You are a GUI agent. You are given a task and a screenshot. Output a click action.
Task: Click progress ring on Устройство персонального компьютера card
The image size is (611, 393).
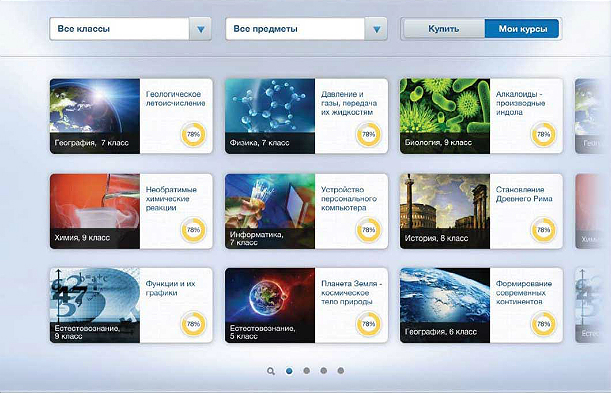click(368, 230)
